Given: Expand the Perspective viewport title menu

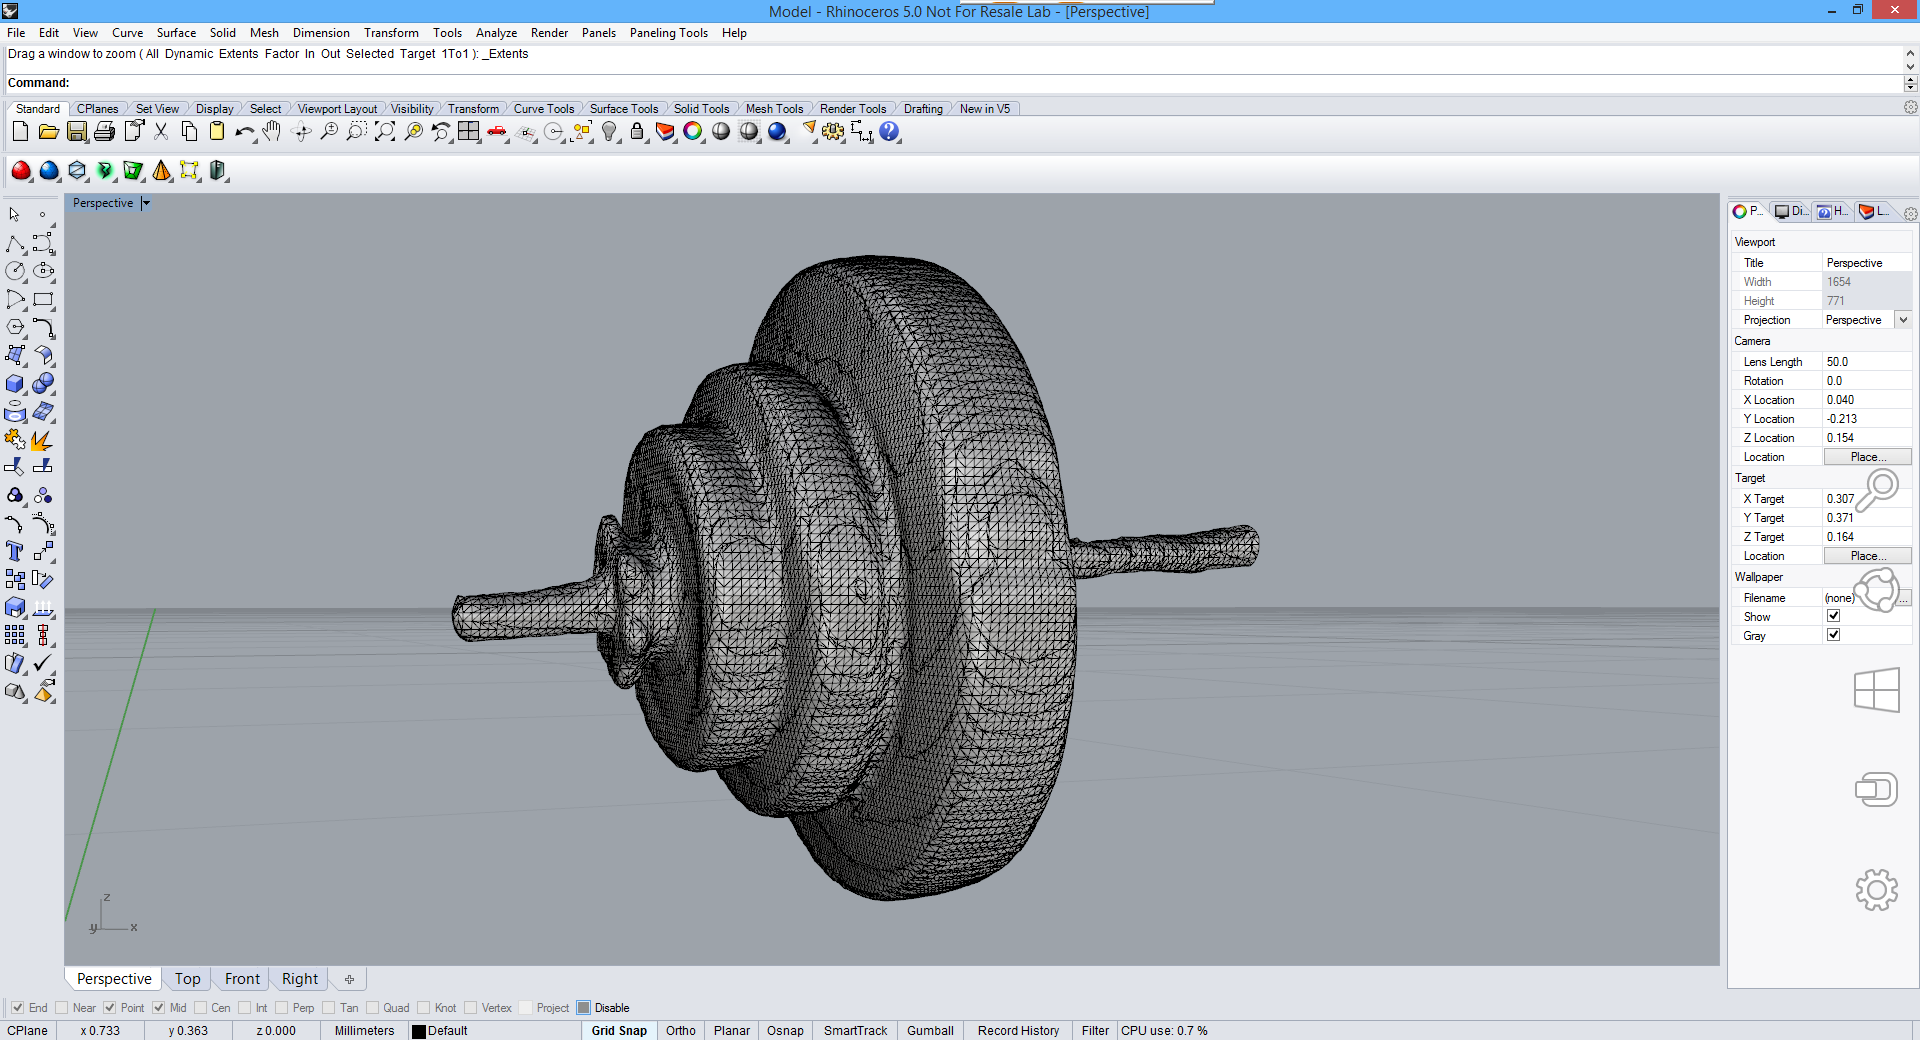Looking at the screenshot, I should pyautogui.click(x=146, y=203).
